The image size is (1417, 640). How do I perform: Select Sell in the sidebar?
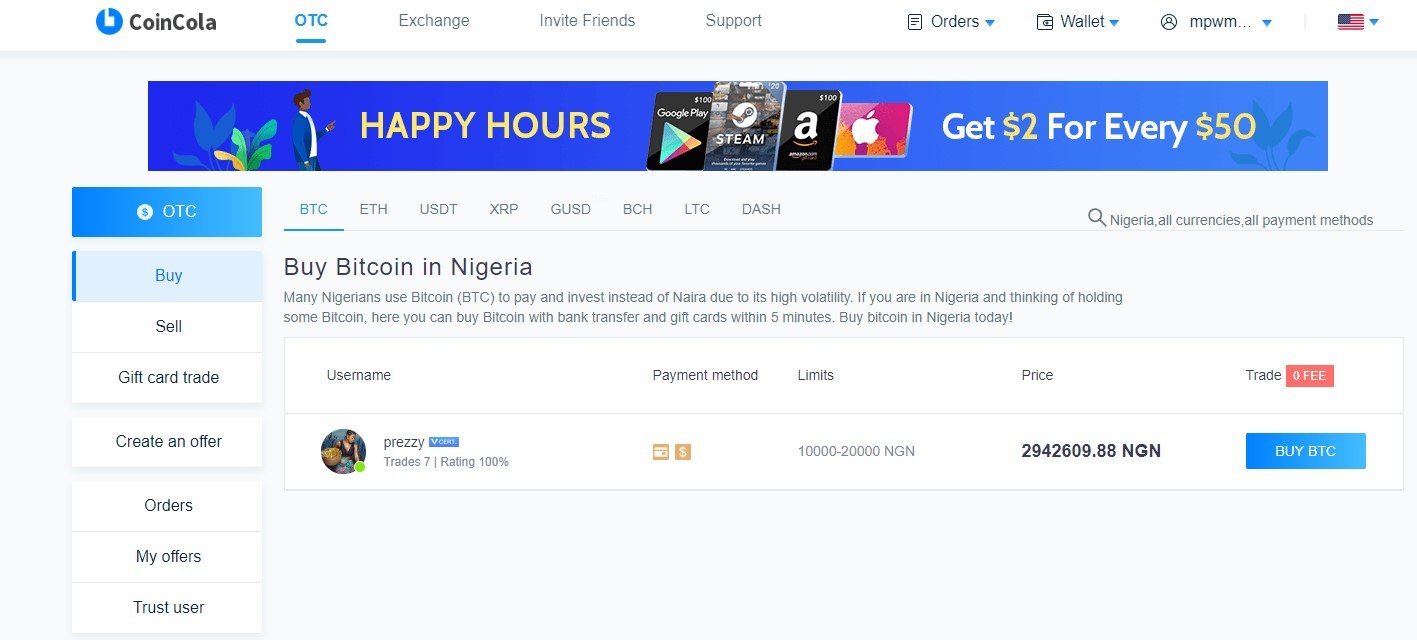tap(168, 327)
